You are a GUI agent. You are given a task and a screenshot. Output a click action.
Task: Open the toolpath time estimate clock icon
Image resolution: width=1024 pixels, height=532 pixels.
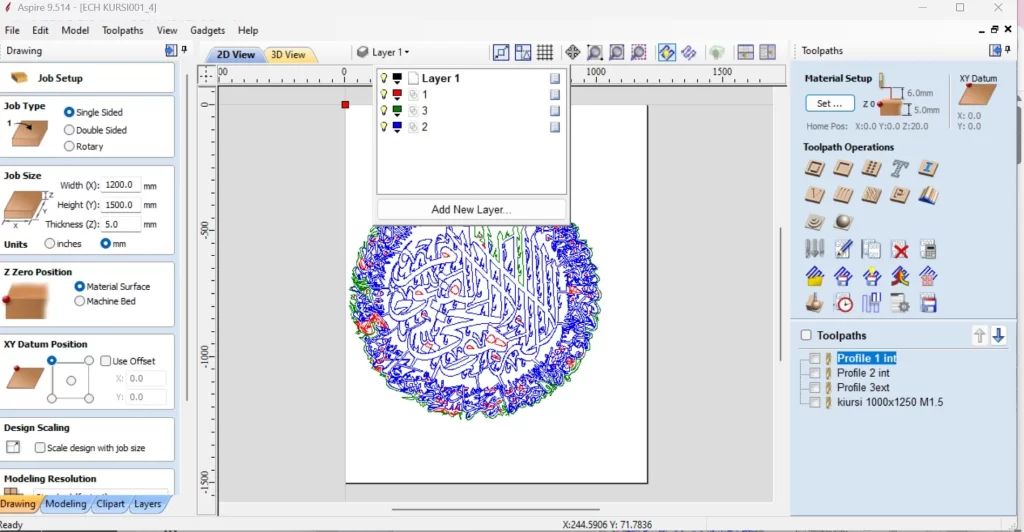(x=843, y=303)
